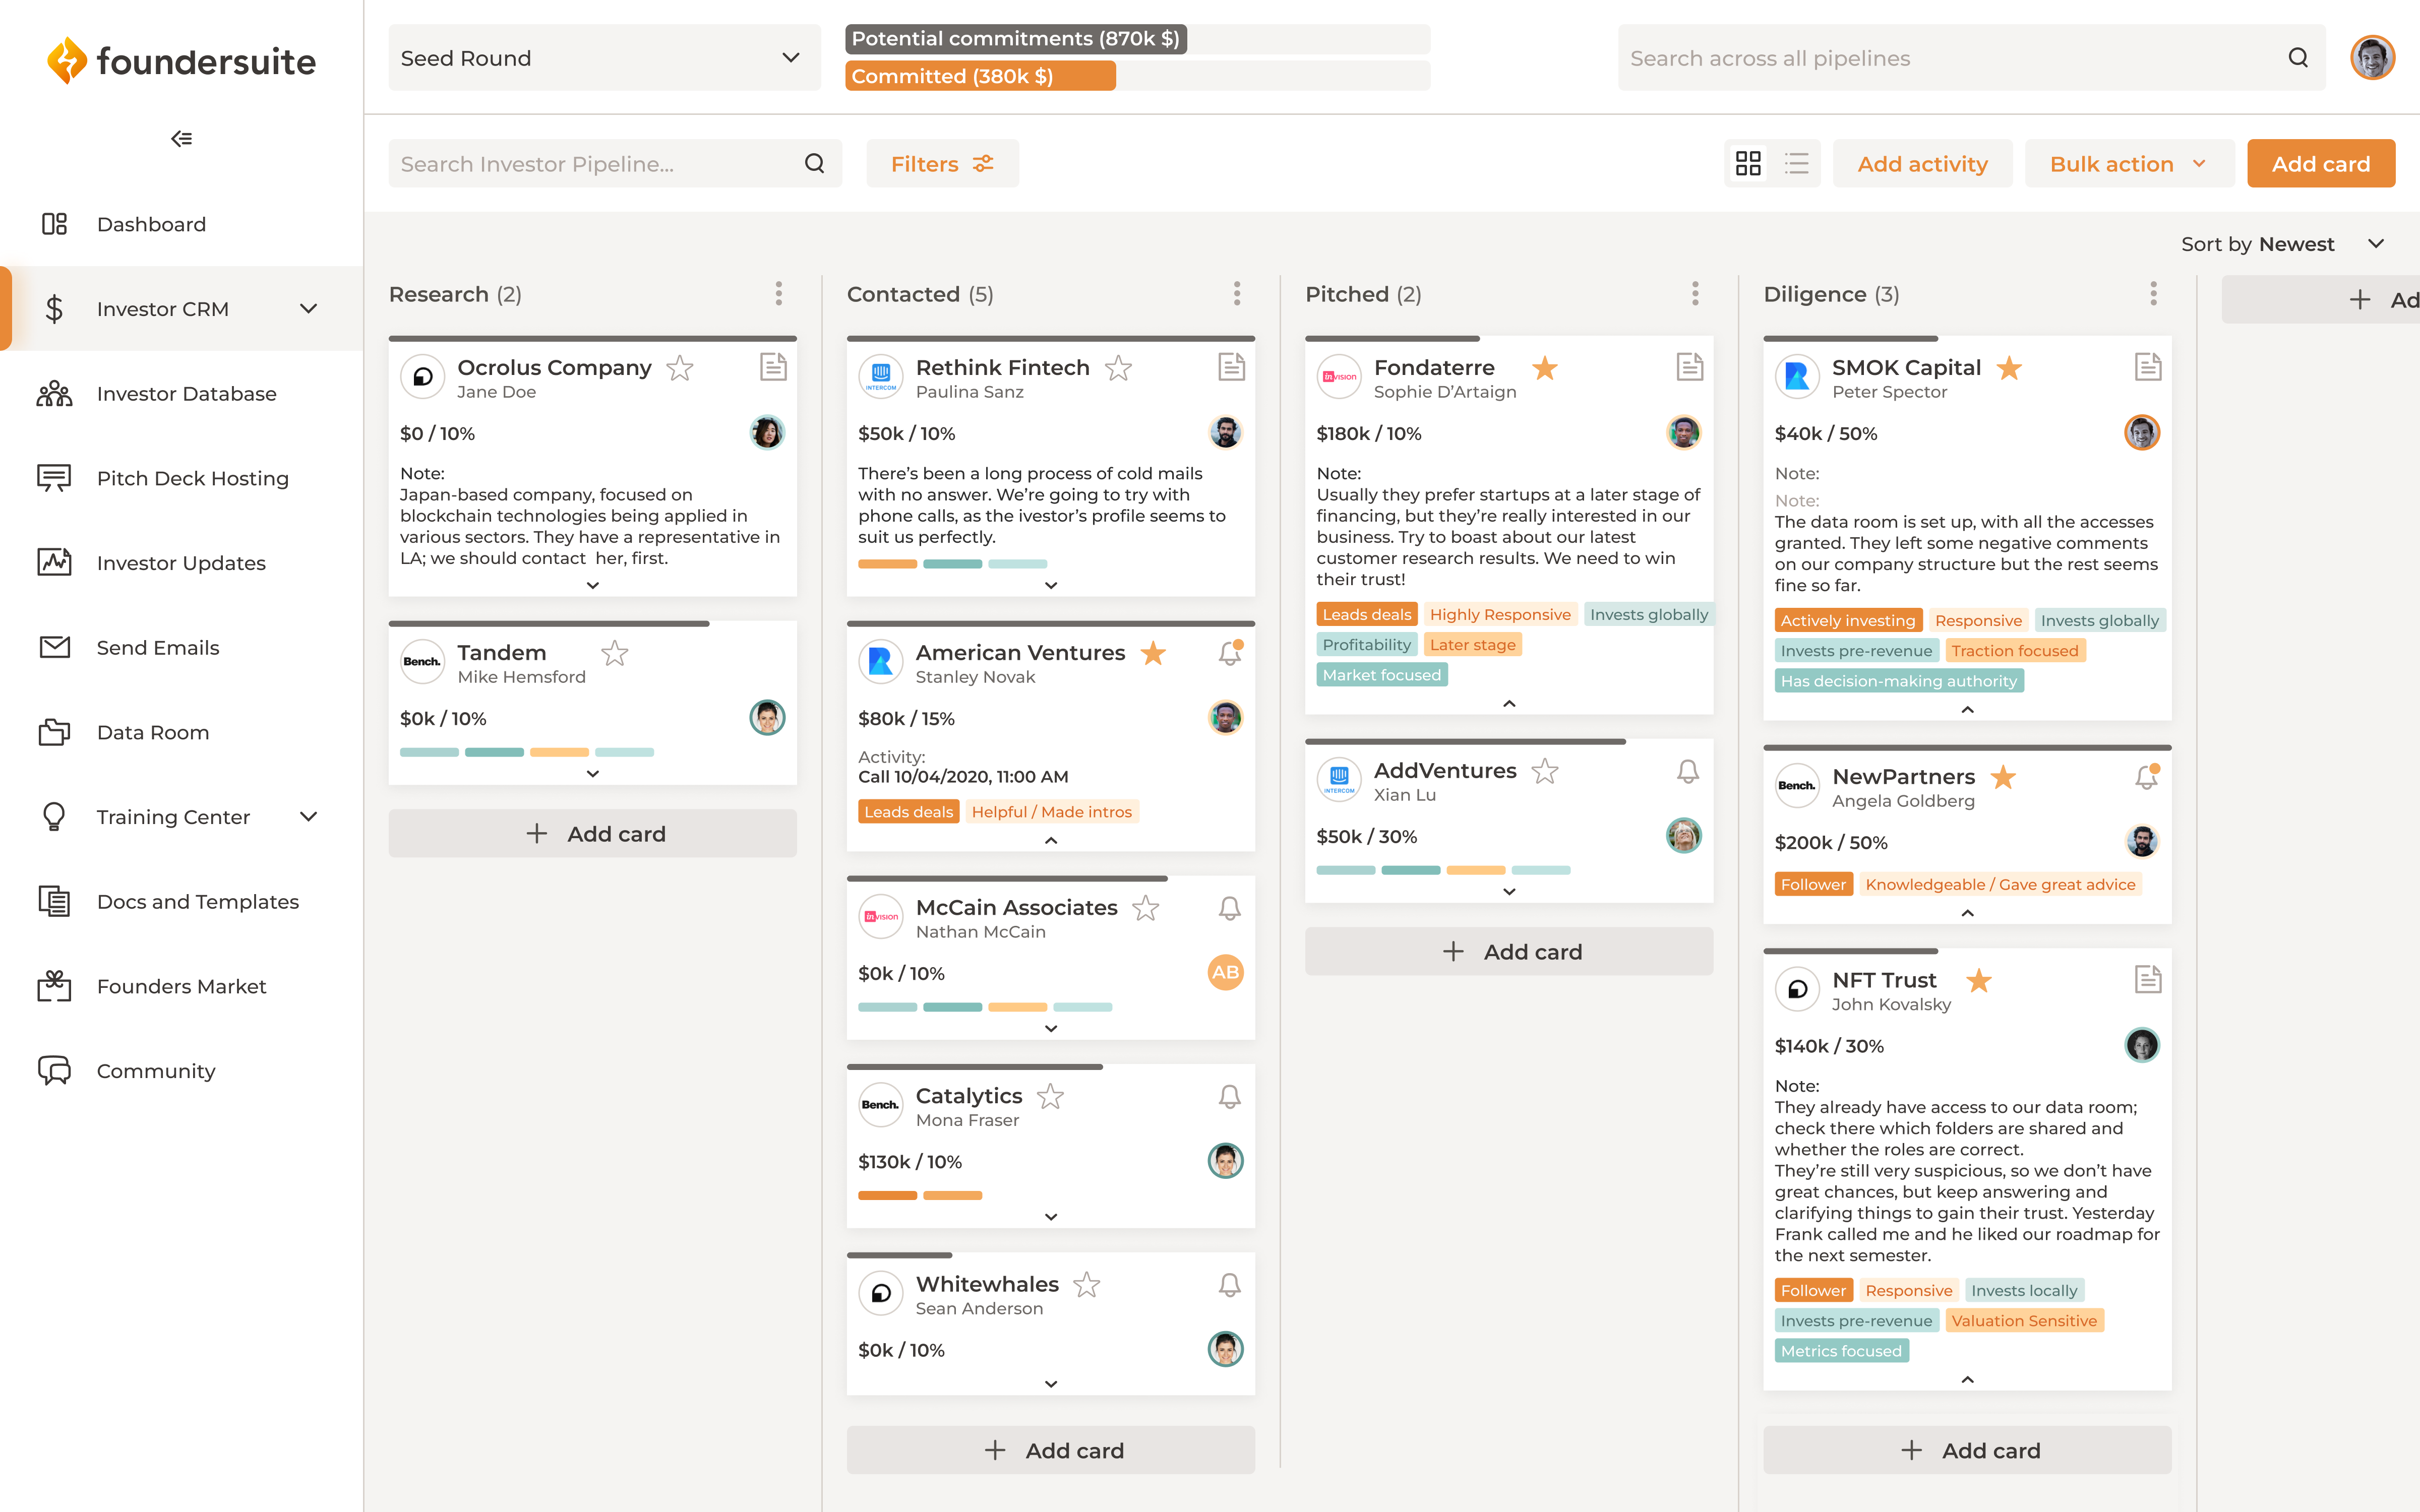Open the Data Room section
Screen dimensions: 2420x1512
pyautogui.click(x=152, y=732)
